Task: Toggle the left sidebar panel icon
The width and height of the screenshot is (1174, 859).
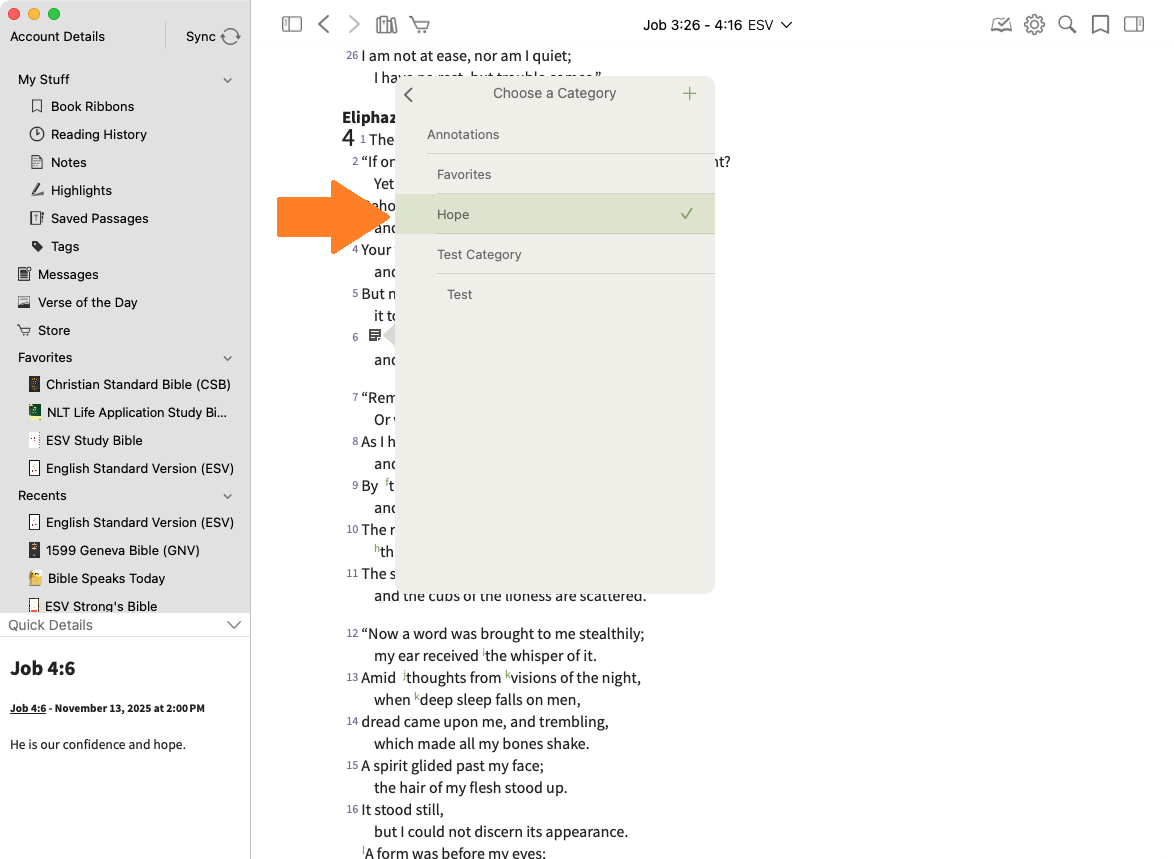Action: [292, 24]
